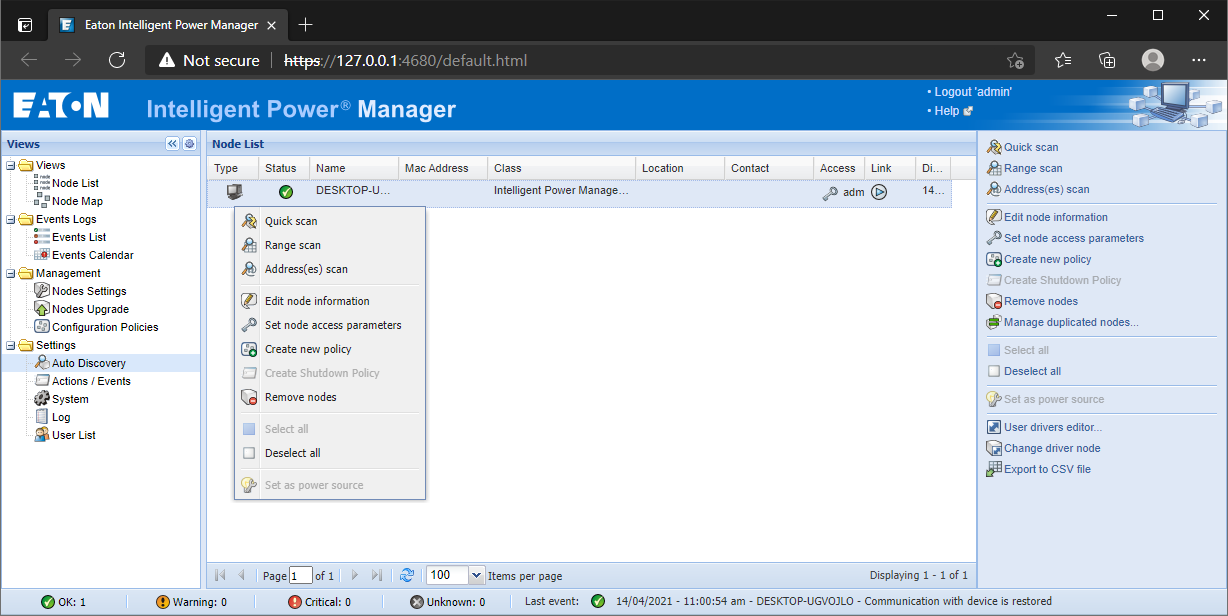Viewport: 1228px width, 616px height.
Task: Collapse the Views side panel
Action: pos(172,144)
